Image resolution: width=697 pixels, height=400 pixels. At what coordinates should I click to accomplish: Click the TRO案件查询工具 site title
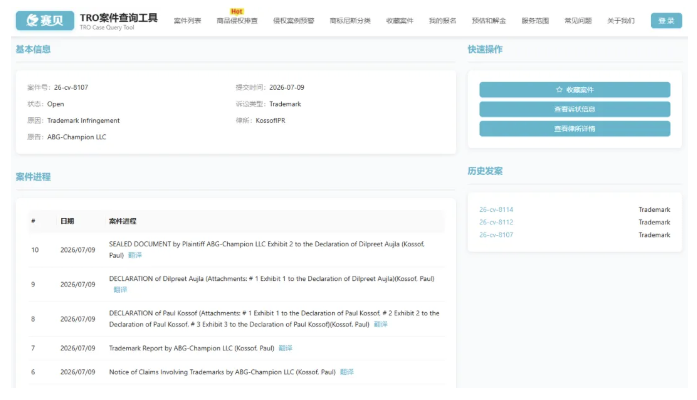click(x=119, y=18)
